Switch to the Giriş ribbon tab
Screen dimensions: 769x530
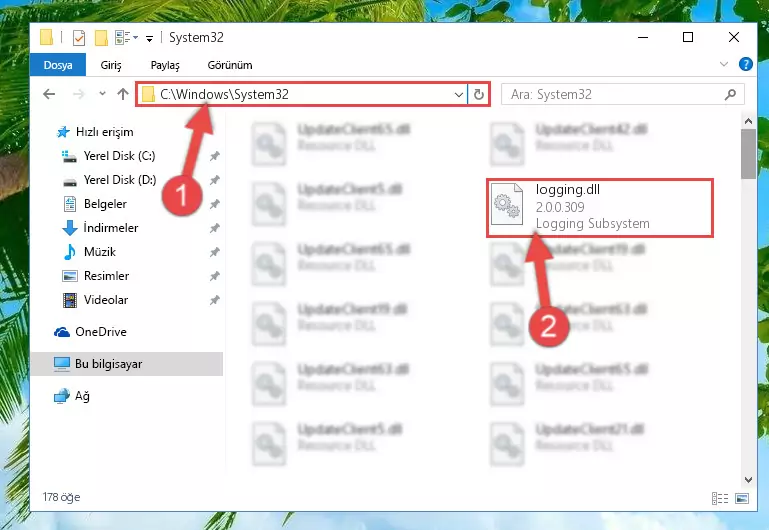click(x=111, y=65)
